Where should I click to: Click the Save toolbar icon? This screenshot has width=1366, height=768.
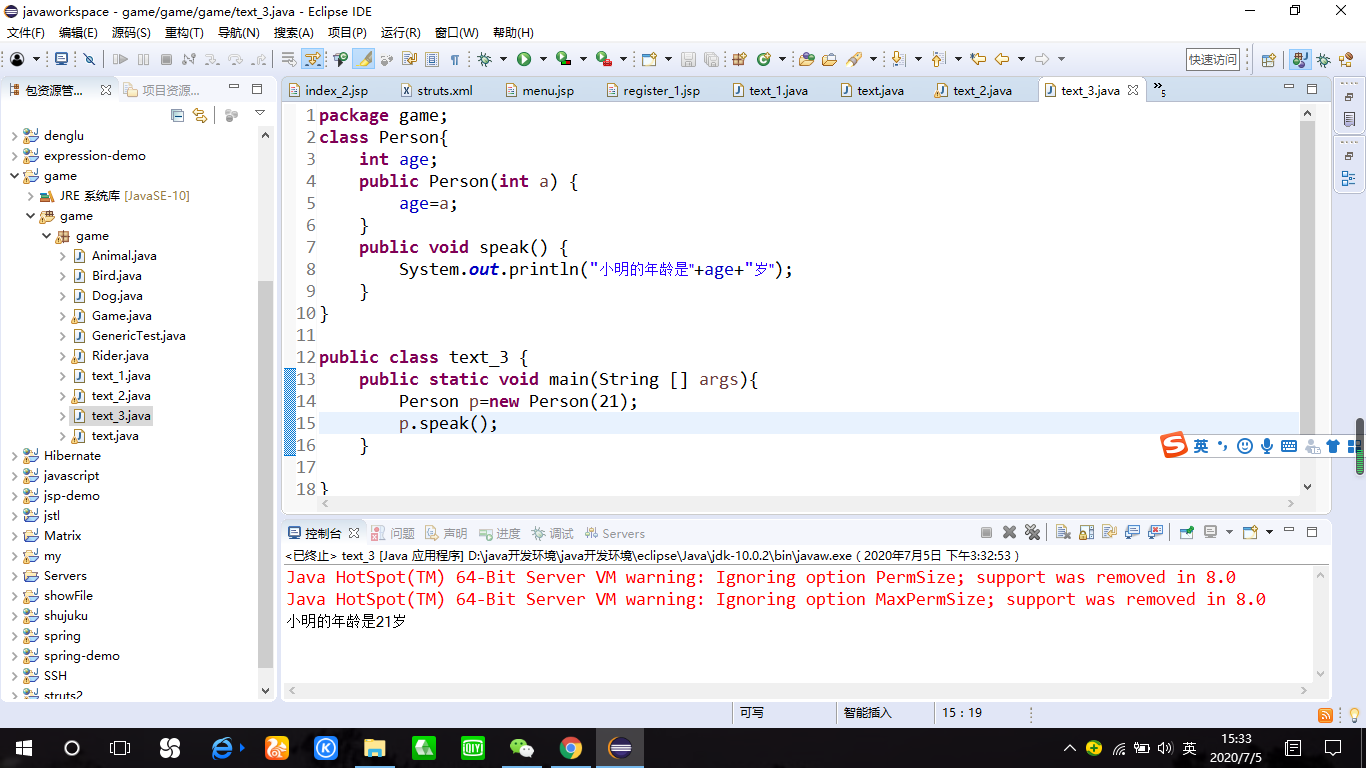pyautogui.click(x=688, y=59)
